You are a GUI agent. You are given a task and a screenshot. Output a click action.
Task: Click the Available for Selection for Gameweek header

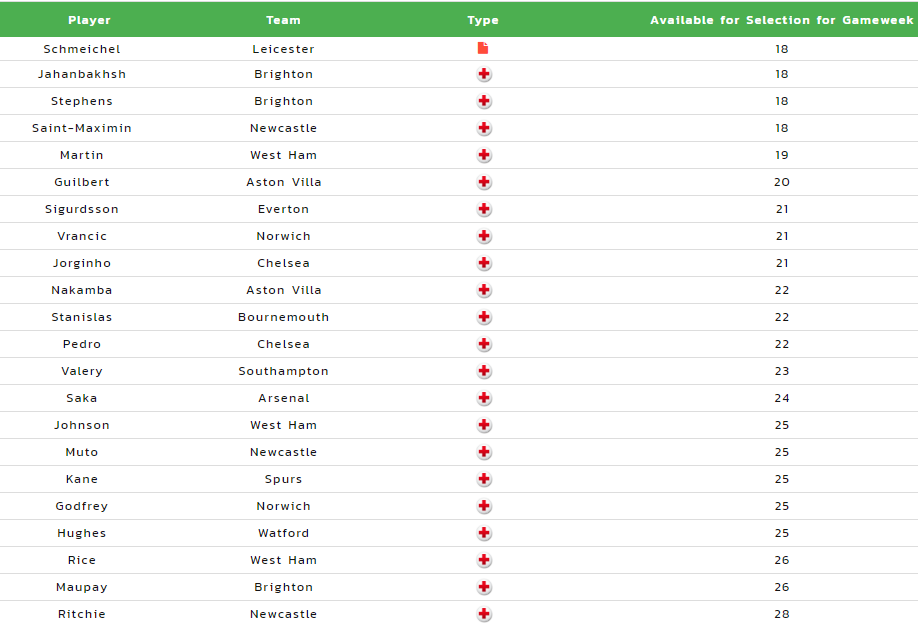click(x=782, y=20)
